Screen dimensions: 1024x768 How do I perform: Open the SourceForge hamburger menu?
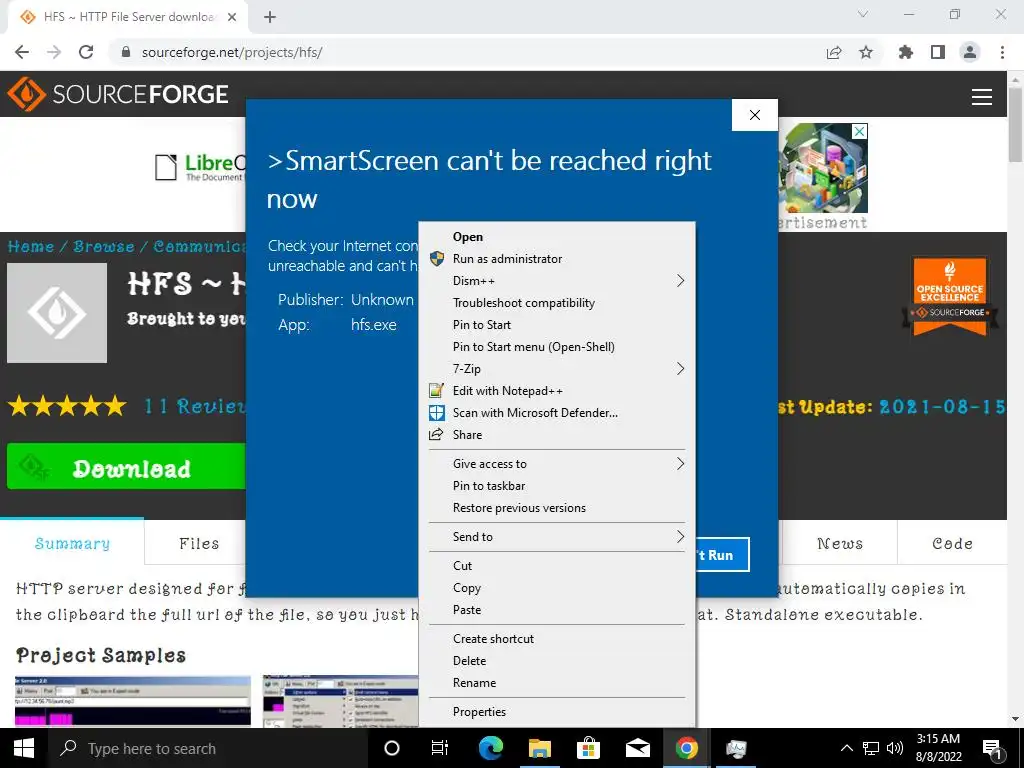tap(982, 97)
